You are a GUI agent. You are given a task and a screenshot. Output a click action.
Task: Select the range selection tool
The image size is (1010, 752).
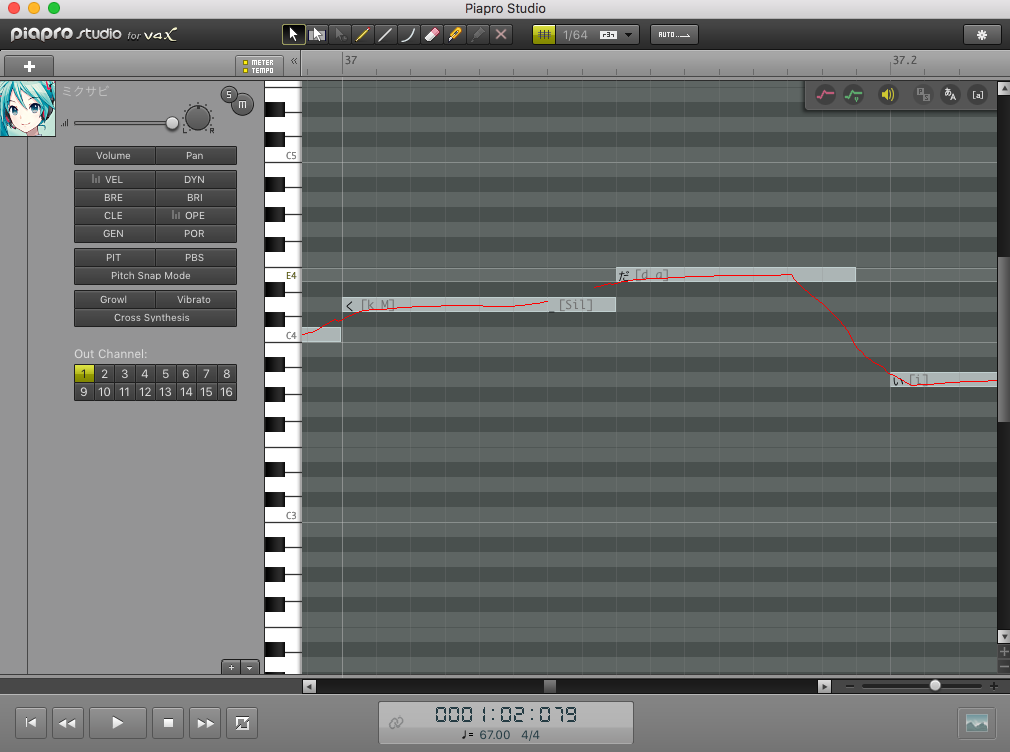pos(316,34)
